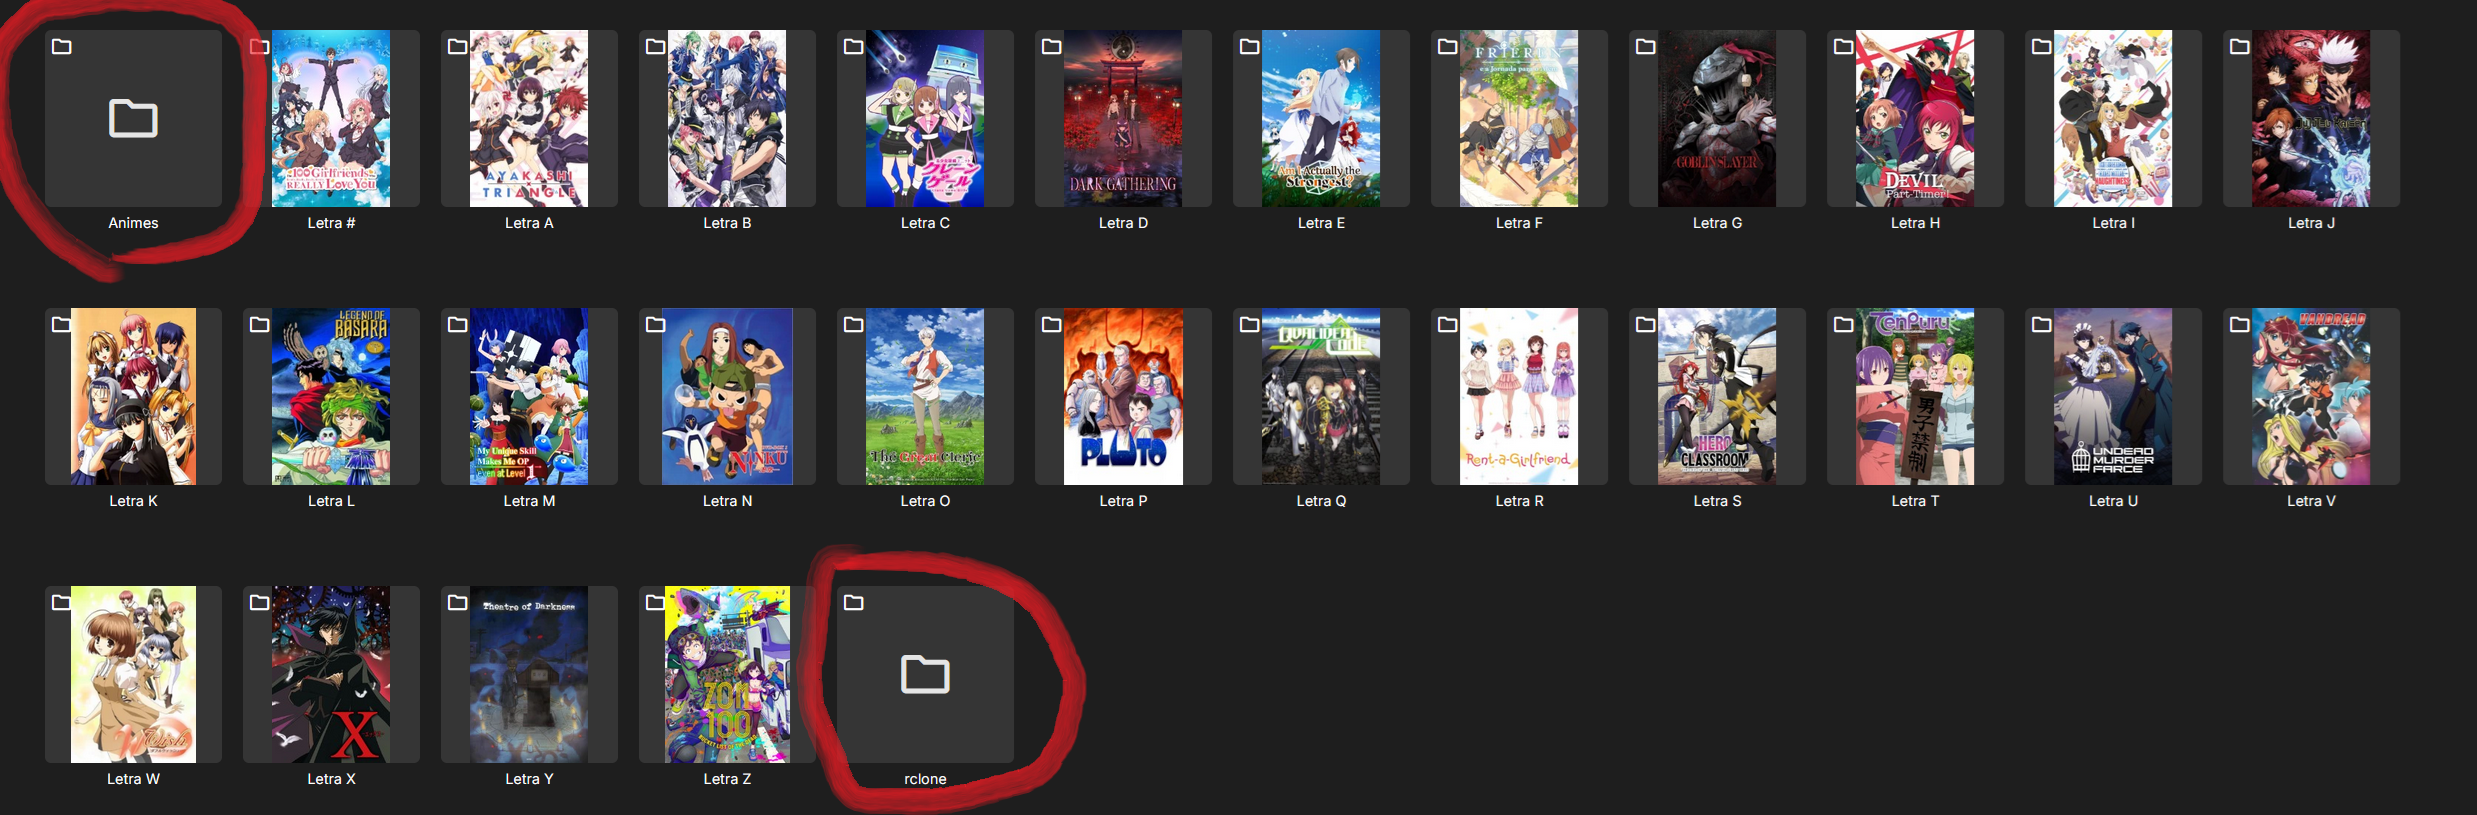Open the Theatre of Darkness poster, Letra Y
2477x815 pixels.
coord(529,674)
